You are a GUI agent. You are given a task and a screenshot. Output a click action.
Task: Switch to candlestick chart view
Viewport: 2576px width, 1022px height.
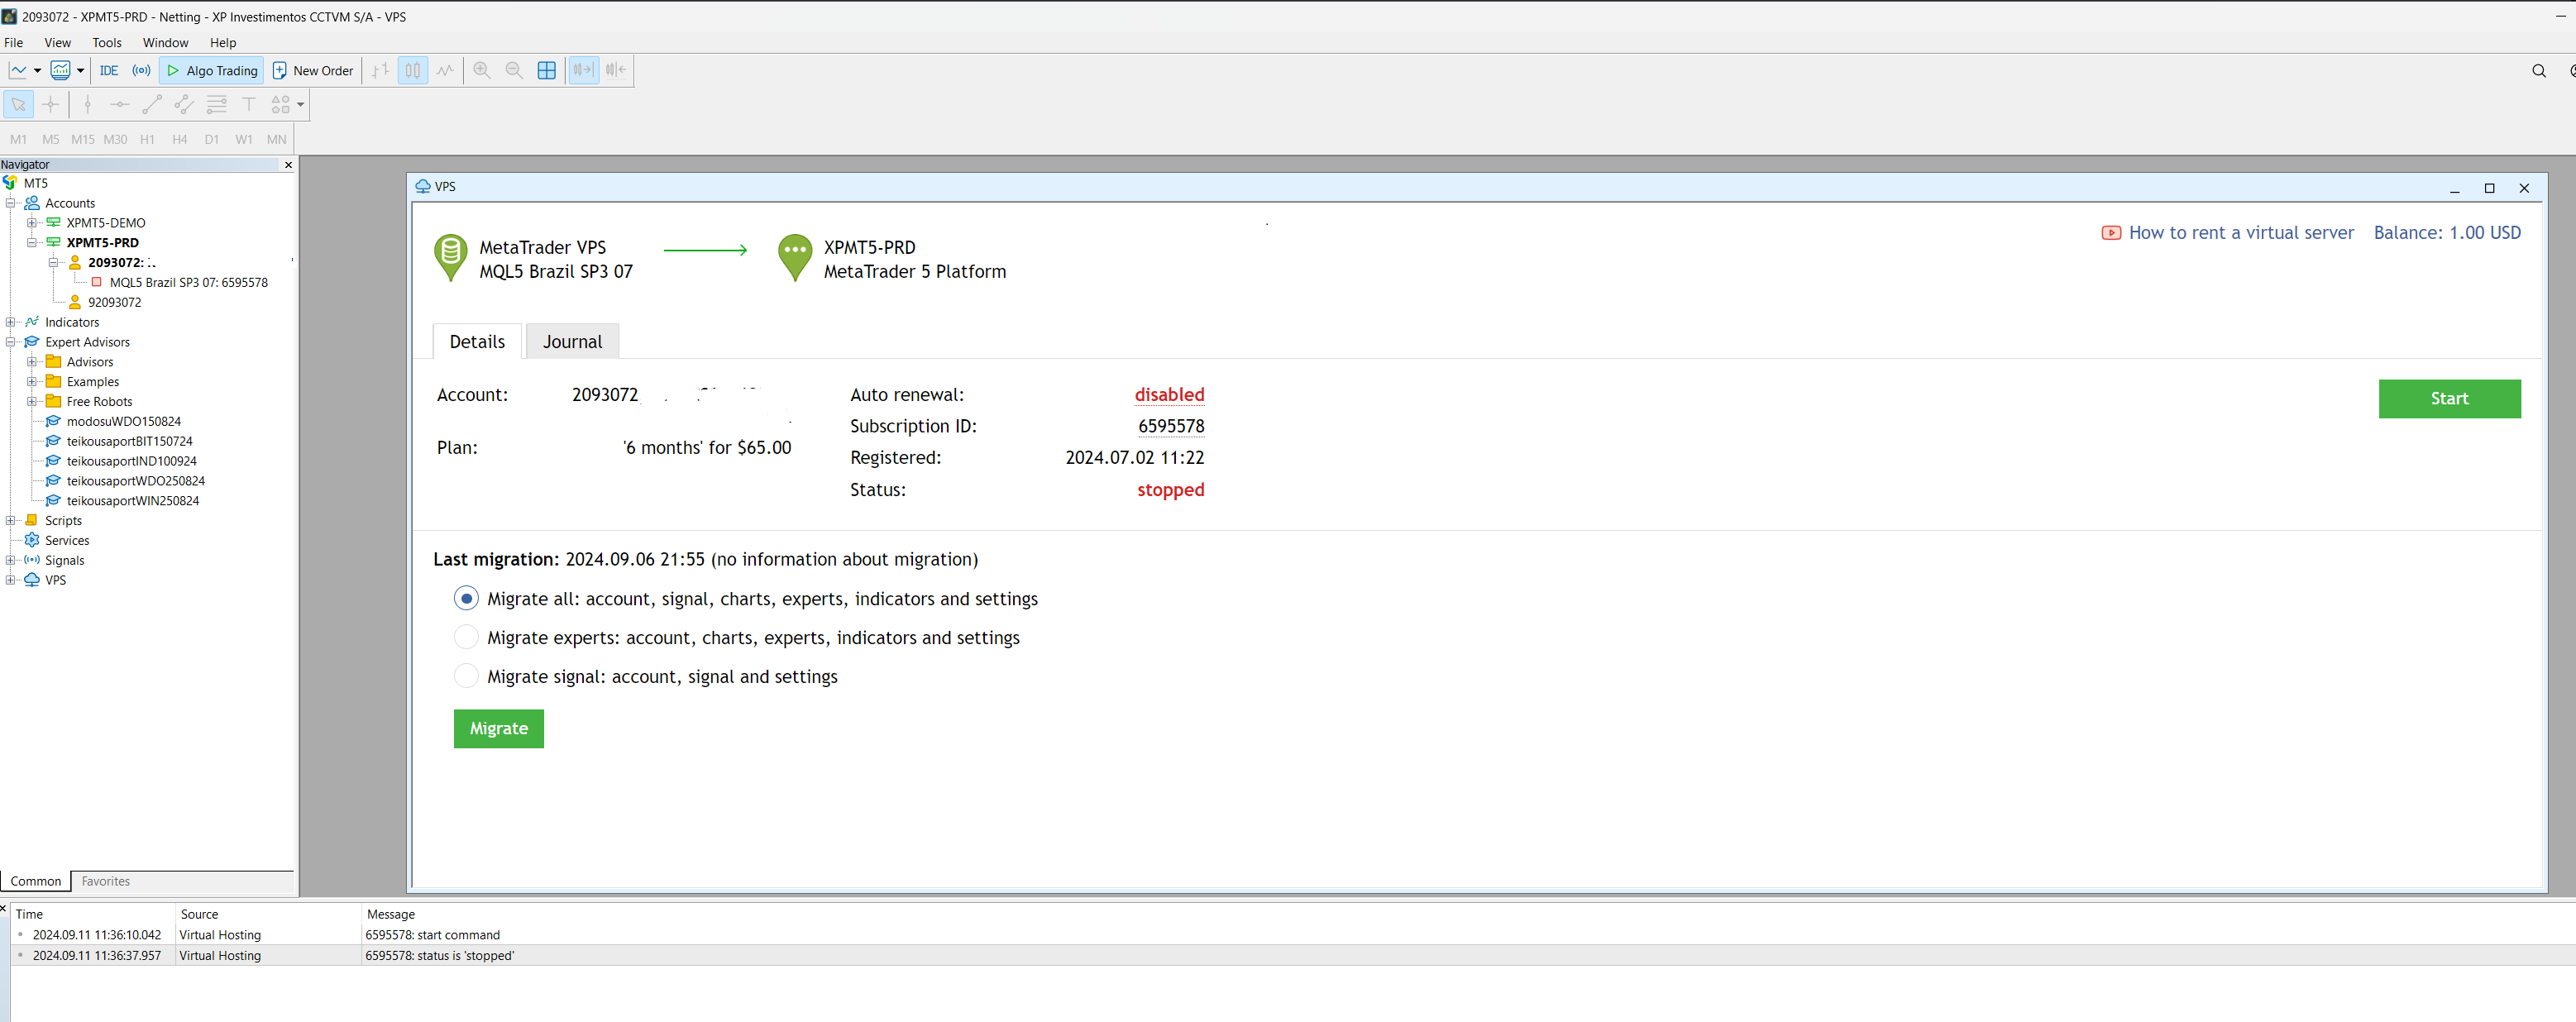[x=412, y=70]
